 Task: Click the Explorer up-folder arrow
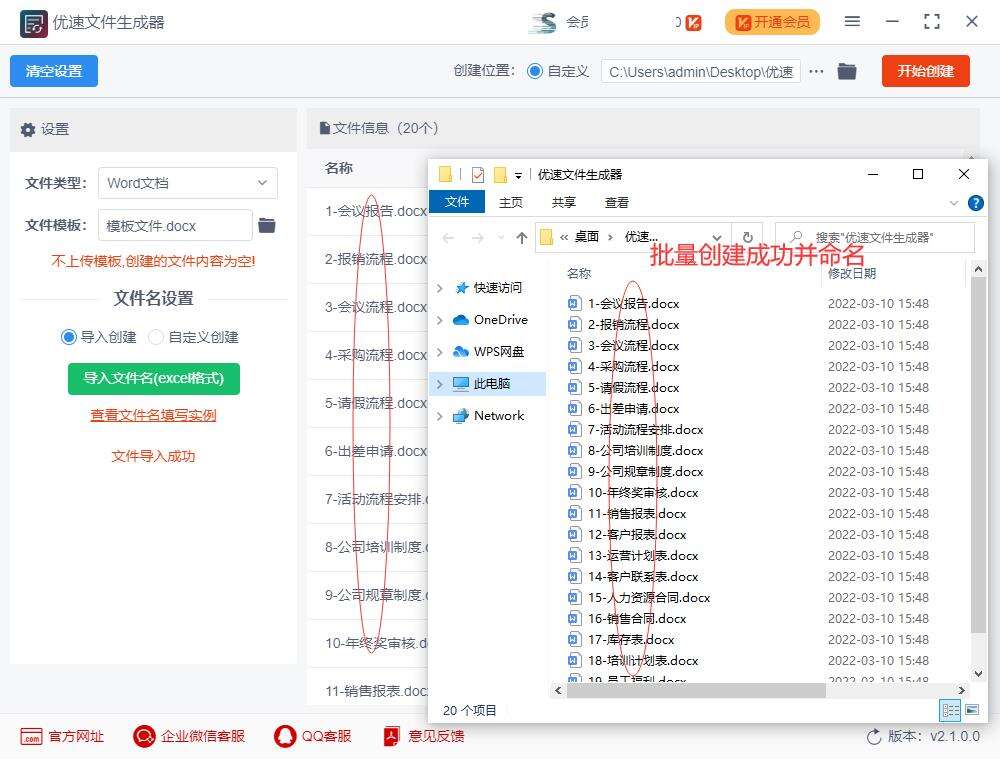(x=522, y=238)
